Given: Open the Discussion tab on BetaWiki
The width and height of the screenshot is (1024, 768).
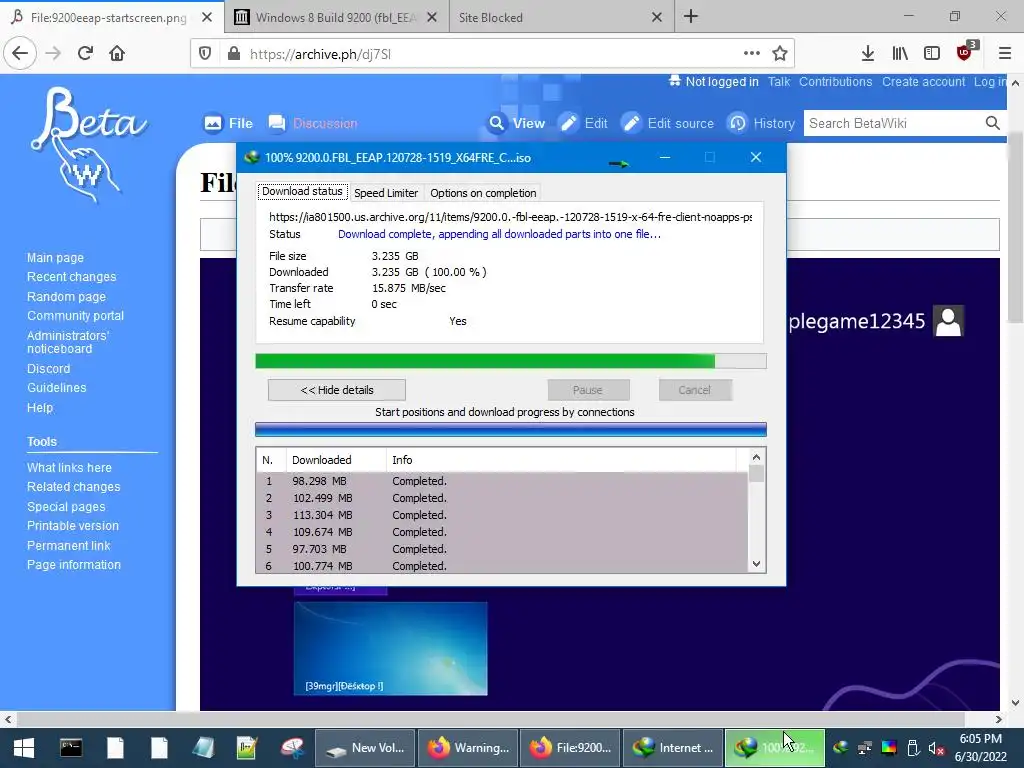Looking at the screenshot, I should [313, 123].
